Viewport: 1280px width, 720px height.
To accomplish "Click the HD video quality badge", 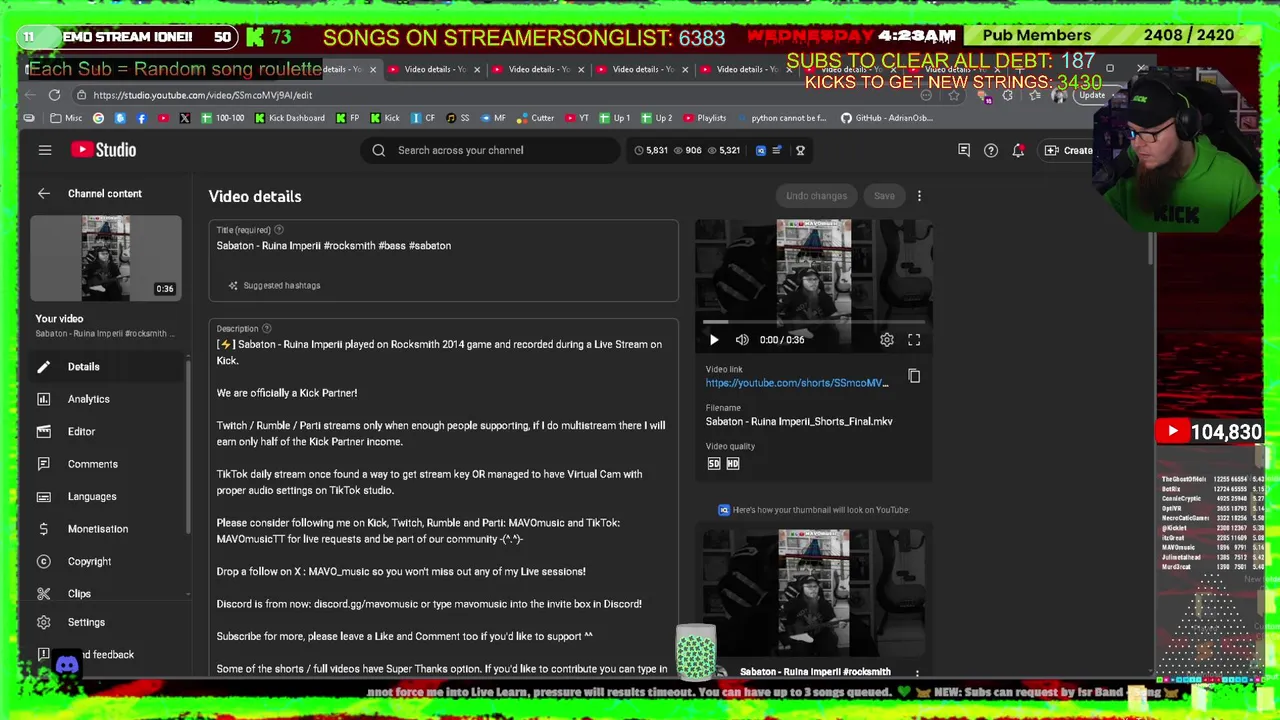I will coord(733,464).
